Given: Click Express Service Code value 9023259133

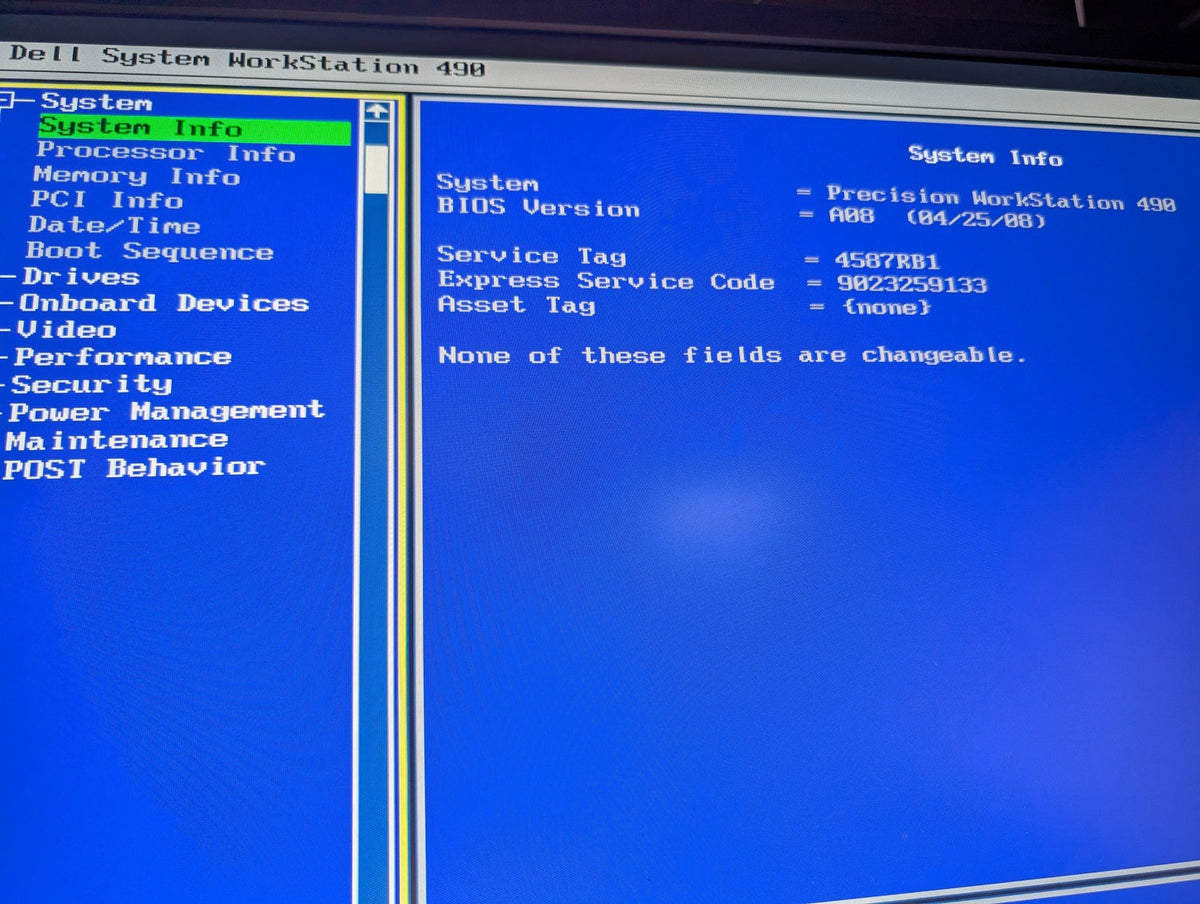Looking at the screenshot, I should (x=911, y=284).
